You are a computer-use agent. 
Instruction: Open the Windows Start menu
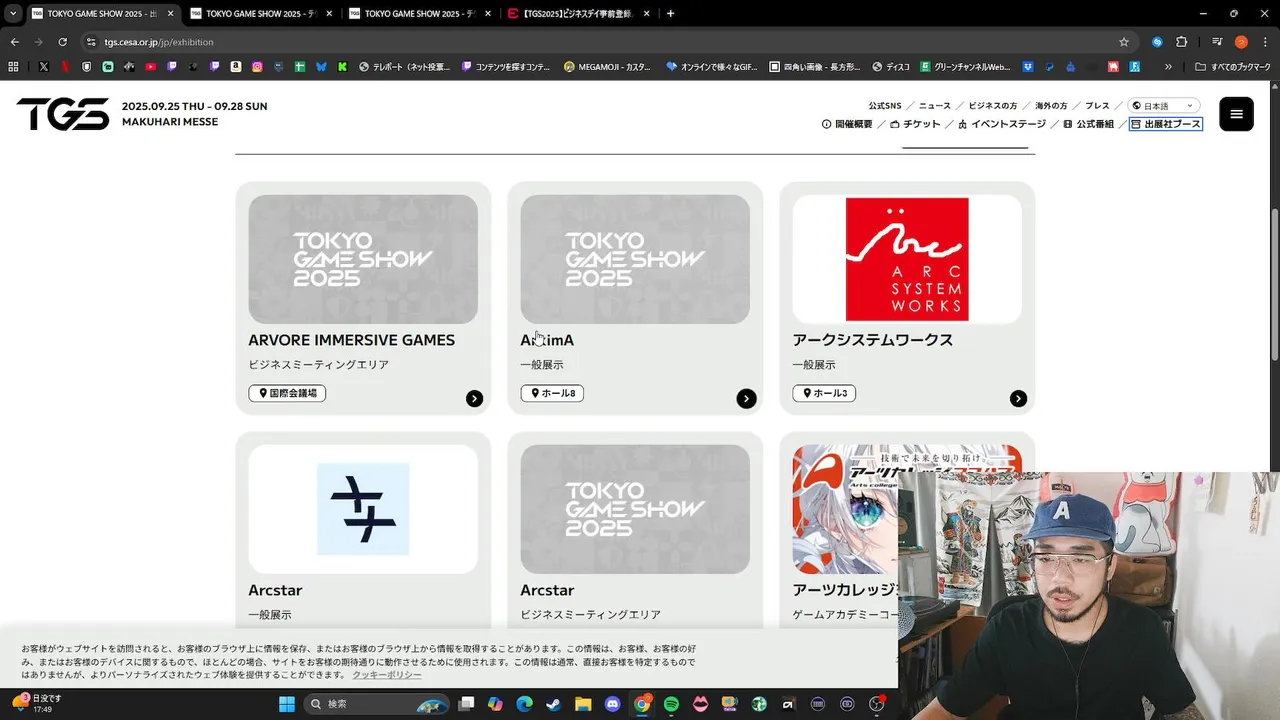click(287, 704)
